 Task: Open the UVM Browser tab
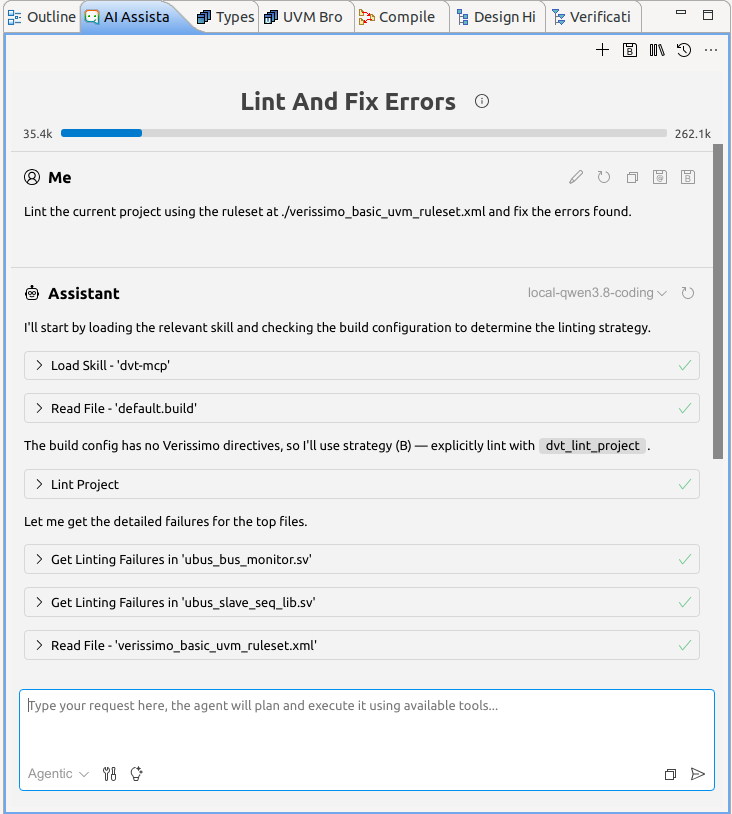pyautogui.click(x=304, y=17)
